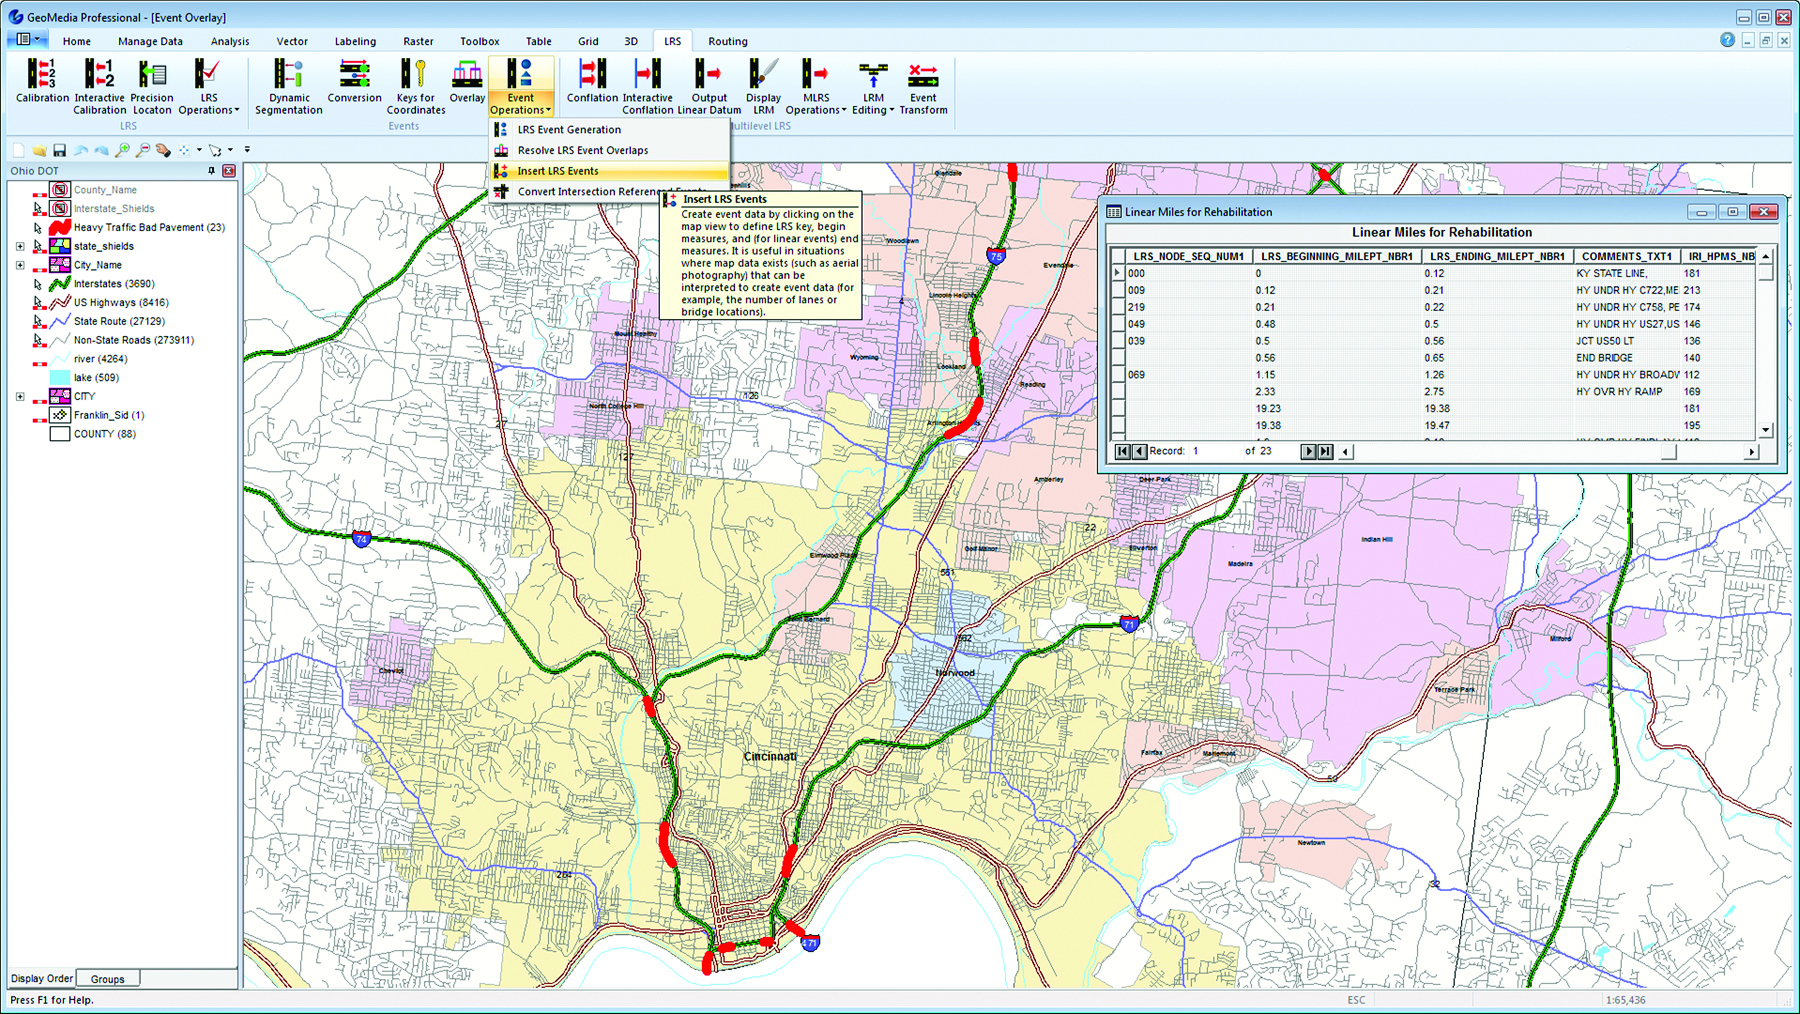Screen dimensions: 1800x1014
Task: Switch to the Raster tab
Action: pyautogui.click(x=418, y=41)
